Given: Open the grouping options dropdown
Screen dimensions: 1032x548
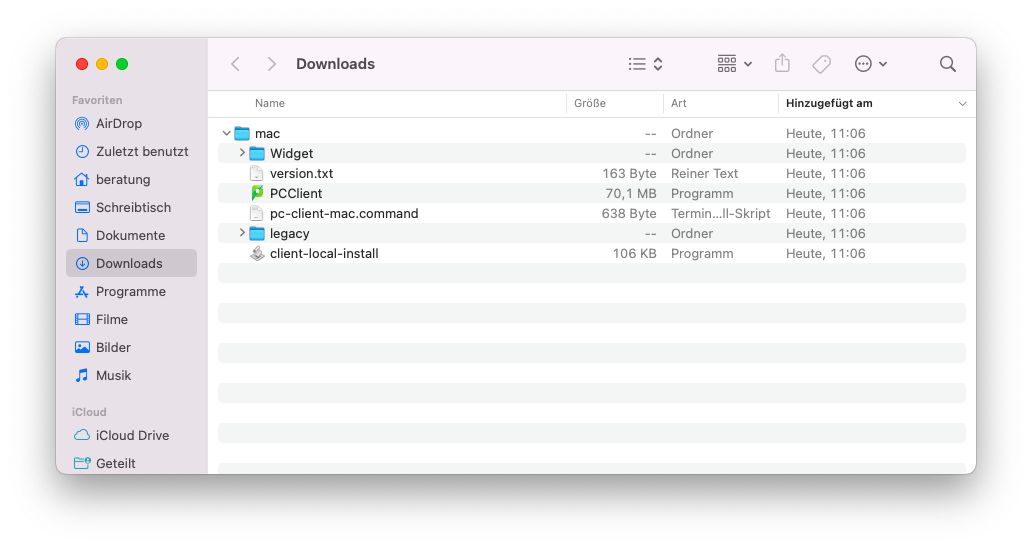Looking at the screenshot, I should [x=735, y=64].
